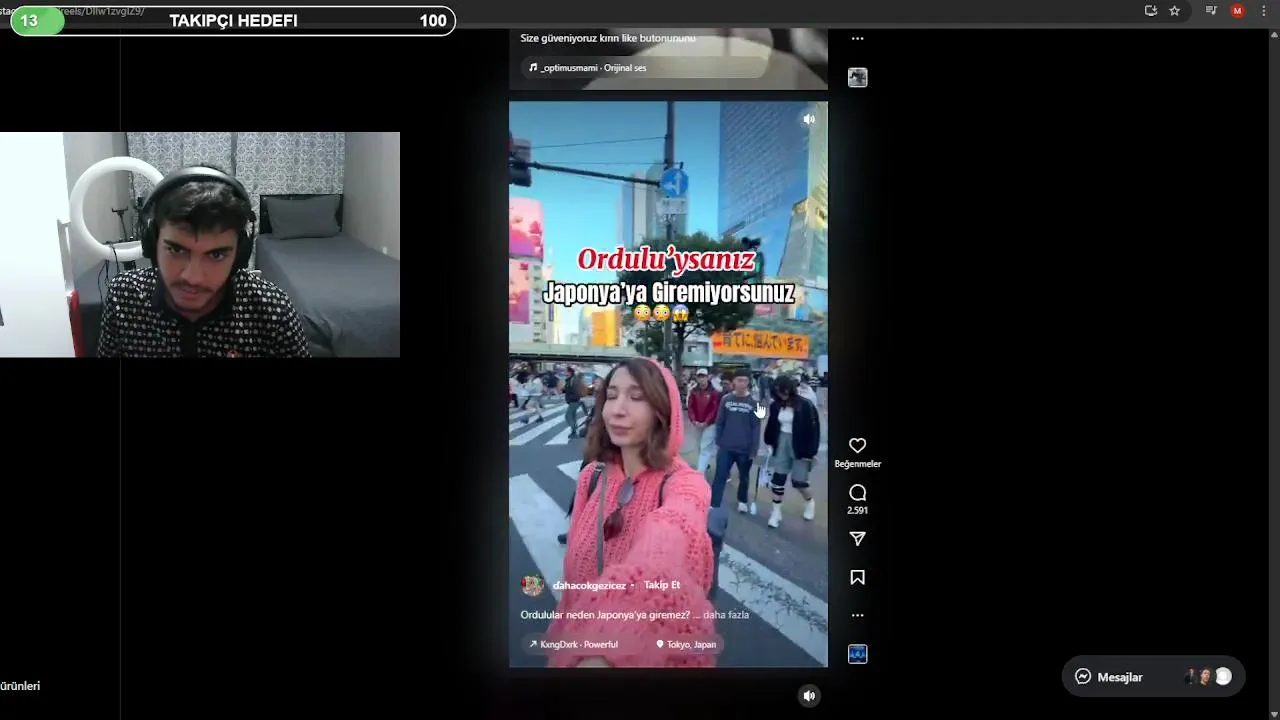Toggle sound on the next reel's speaker button

(809, 696)
